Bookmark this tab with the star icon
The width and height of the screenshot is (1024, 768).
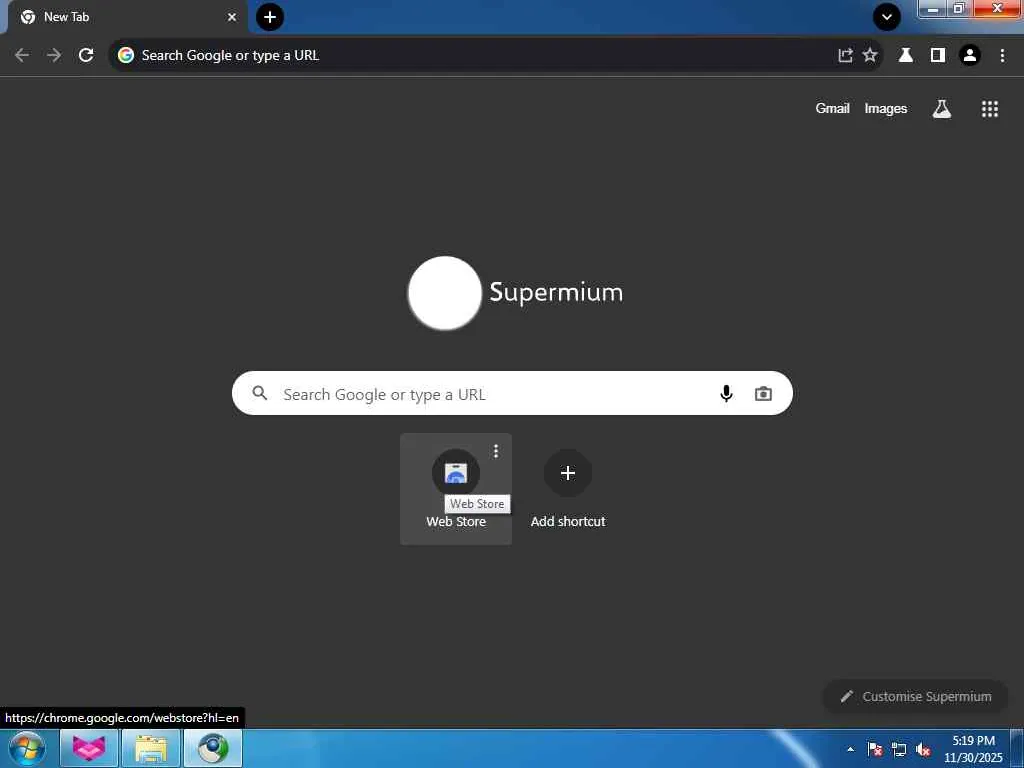[x=870, y=56]
